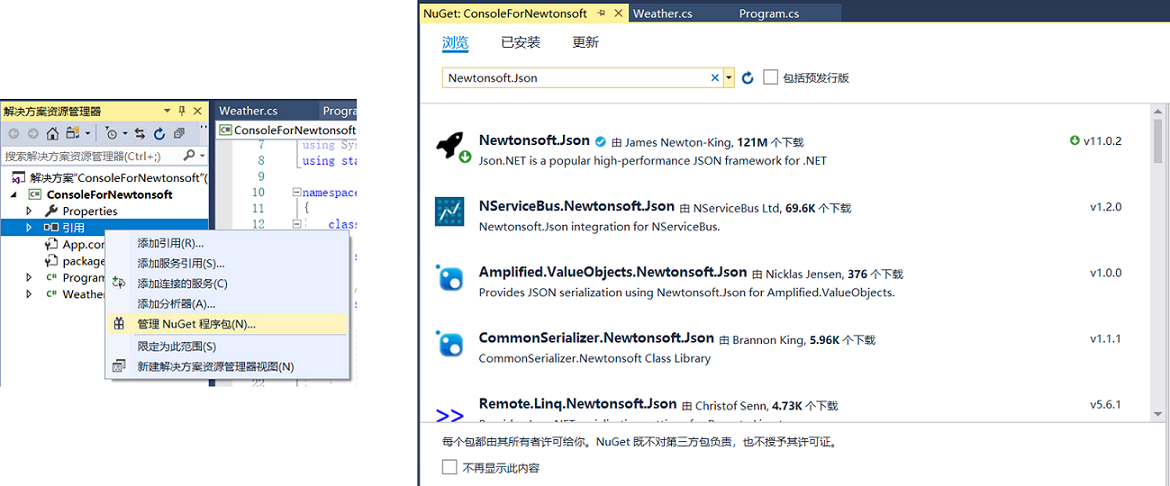Click the Newtonsoft.Json rocket package icon
Viewport: 1170px width, 486px height.
point(452,146)
